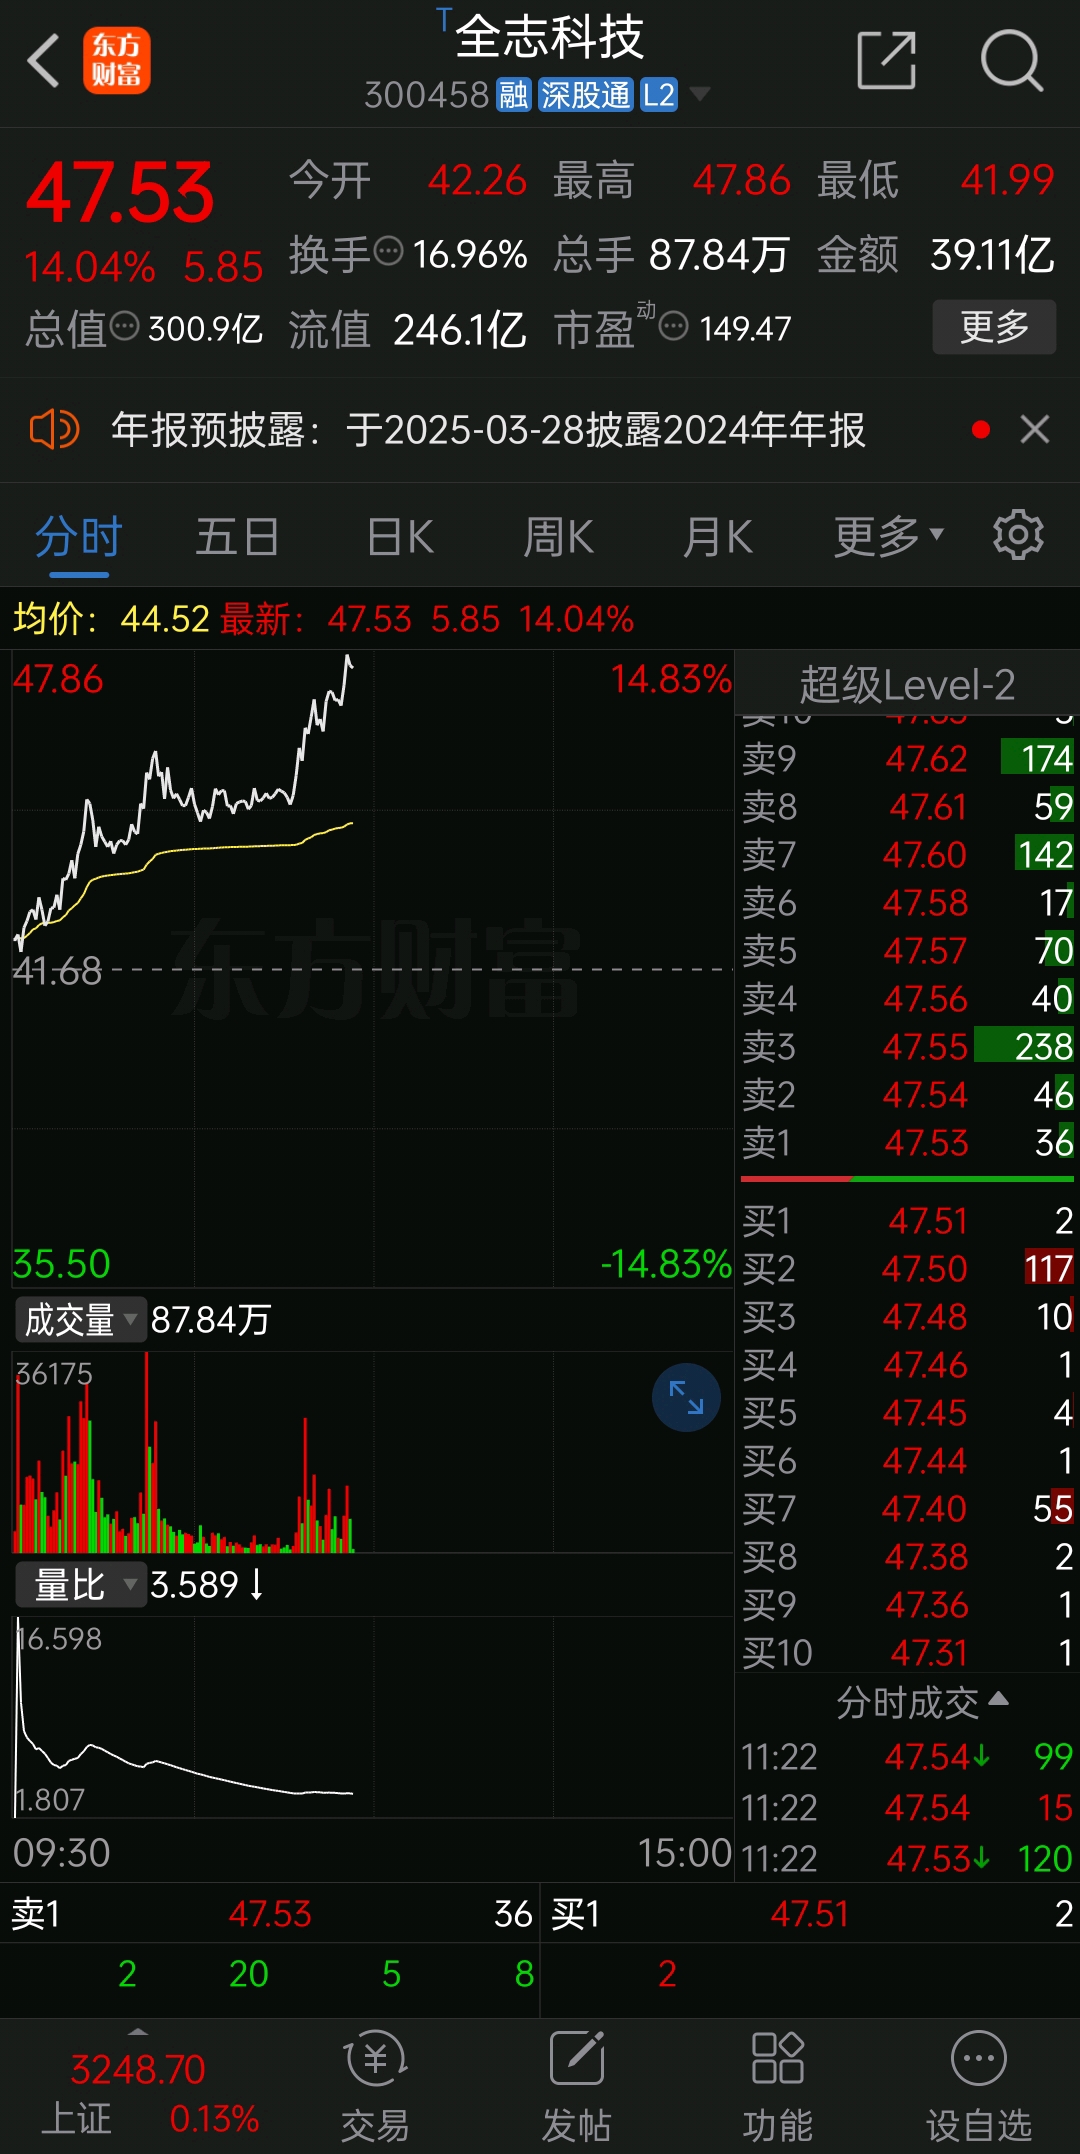
Task: Select the 卖7 47.60 order row
Action: (x=907, y=854)
